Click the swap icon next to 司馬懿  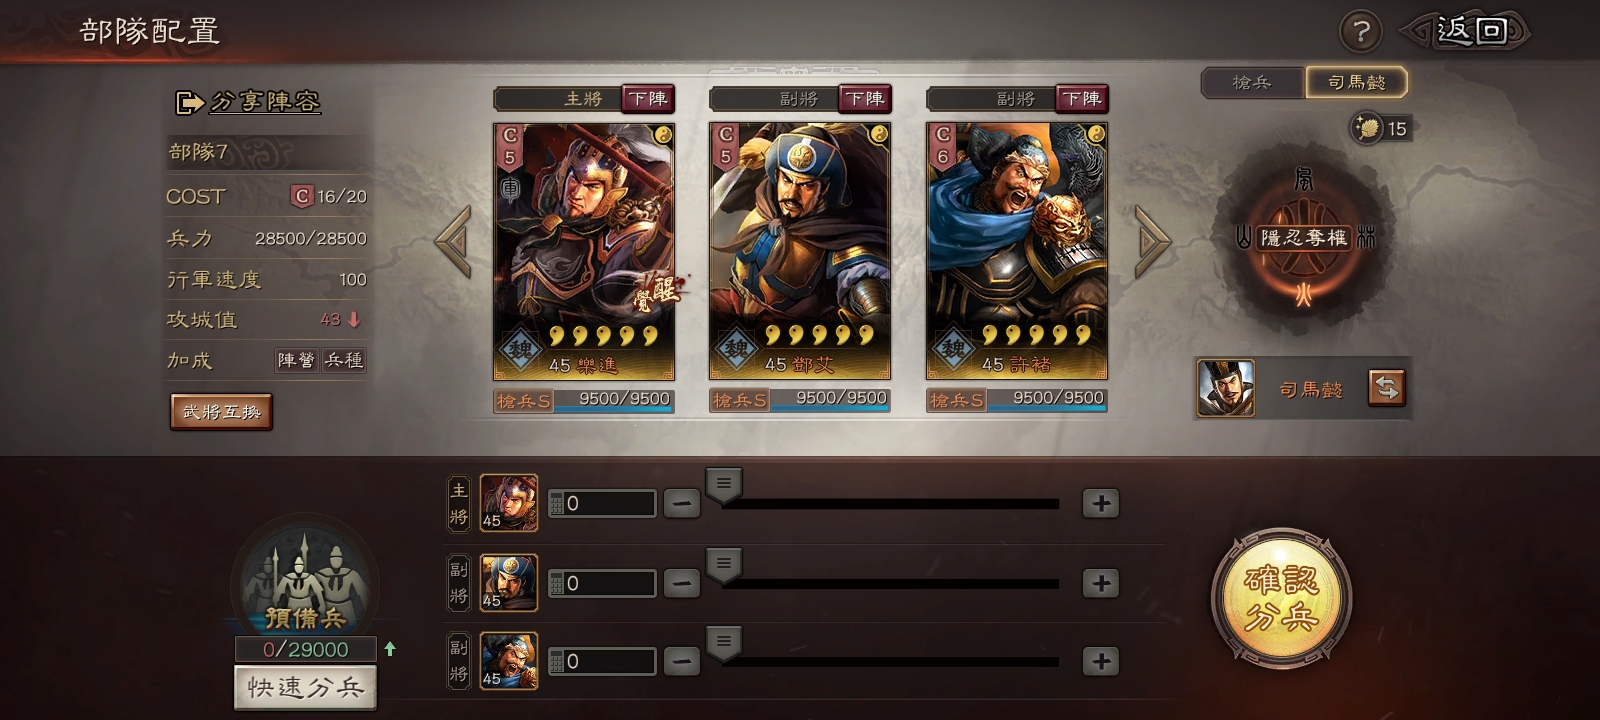tap(1386, 388)
